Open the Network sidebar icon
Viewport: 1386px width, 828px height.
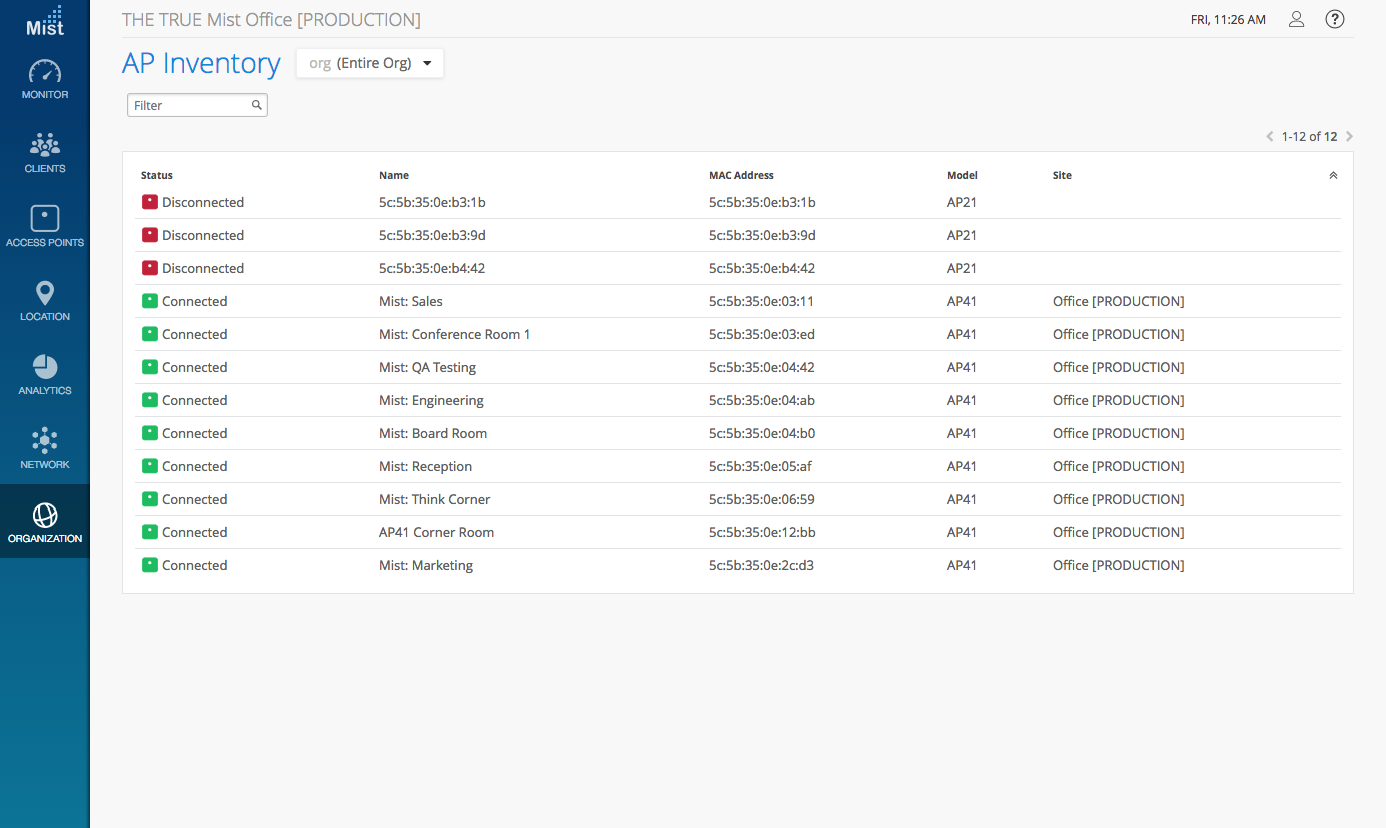(x=45, y=441)
